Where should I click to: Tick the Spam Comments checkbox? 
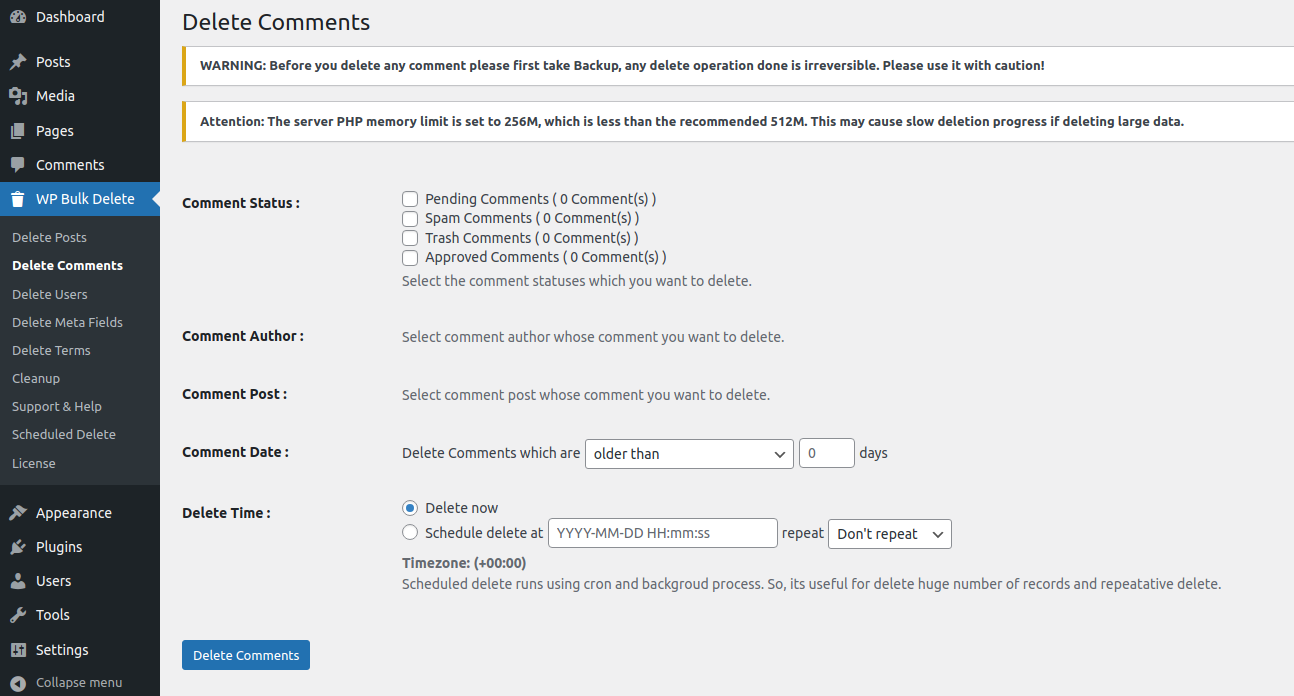pyautogui.click(x=410, y=218)
